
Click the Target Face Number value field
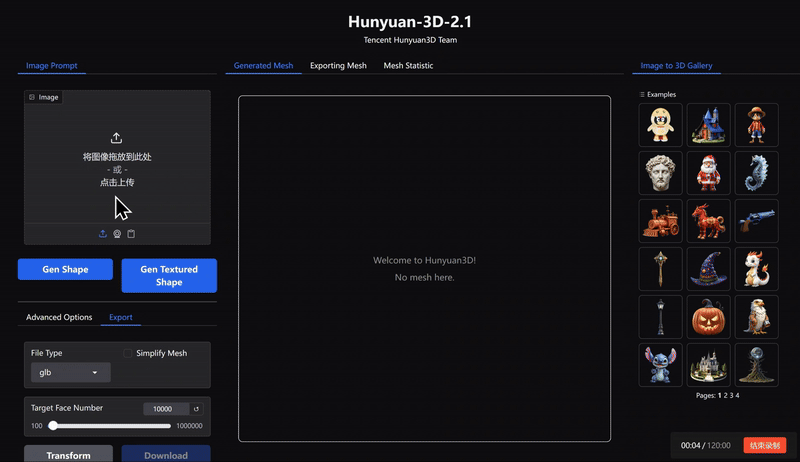[165, 409]
